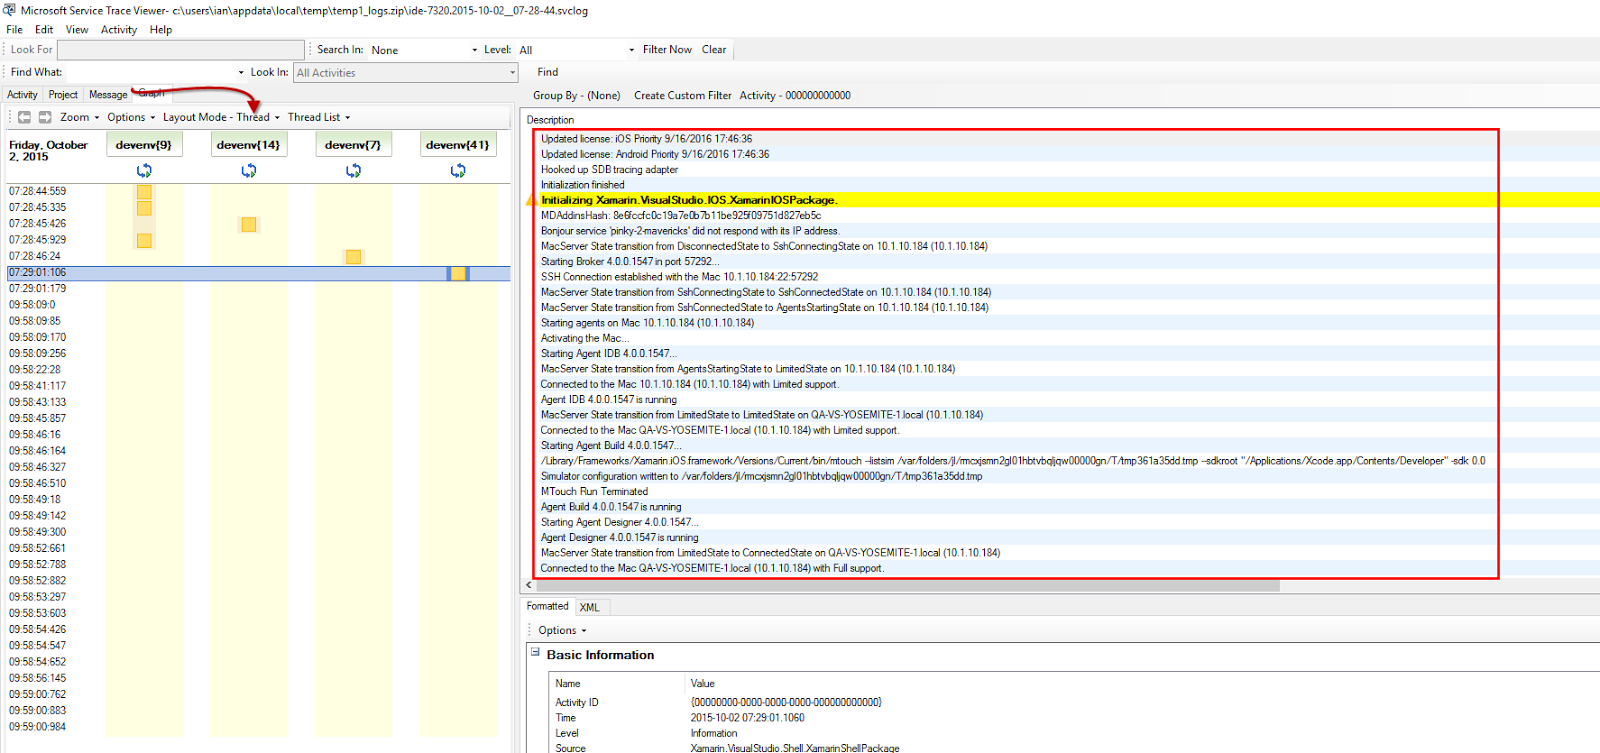Select the trace square at 07:28:44:559

click(x=144, y=192)
